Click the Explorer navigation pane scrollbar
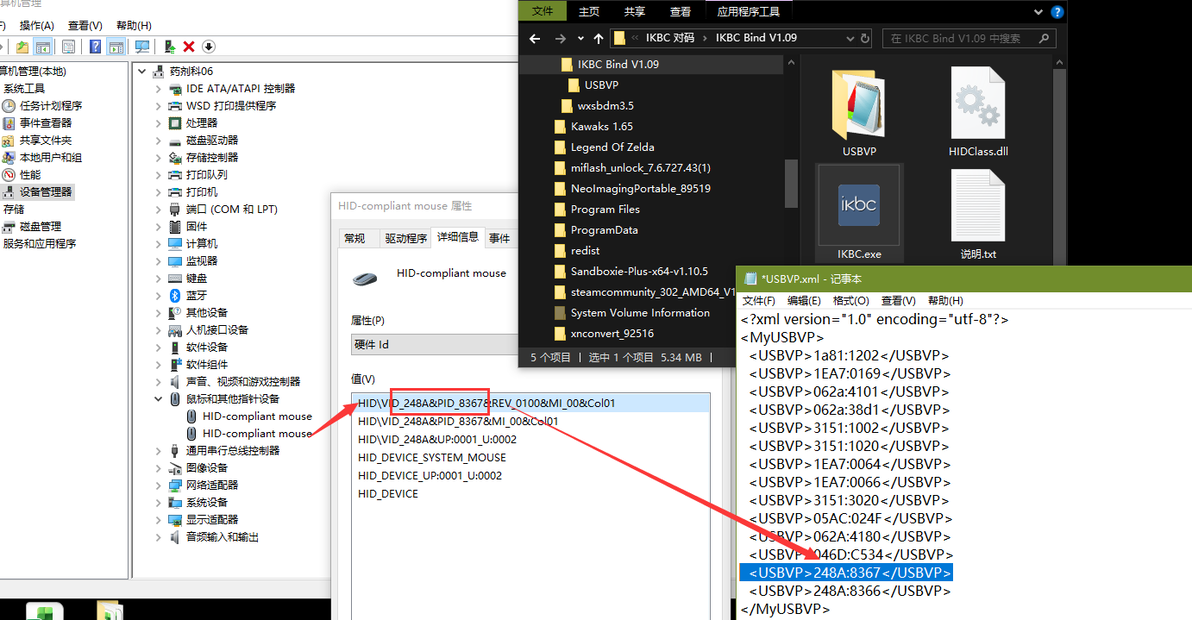 [791, 183]
